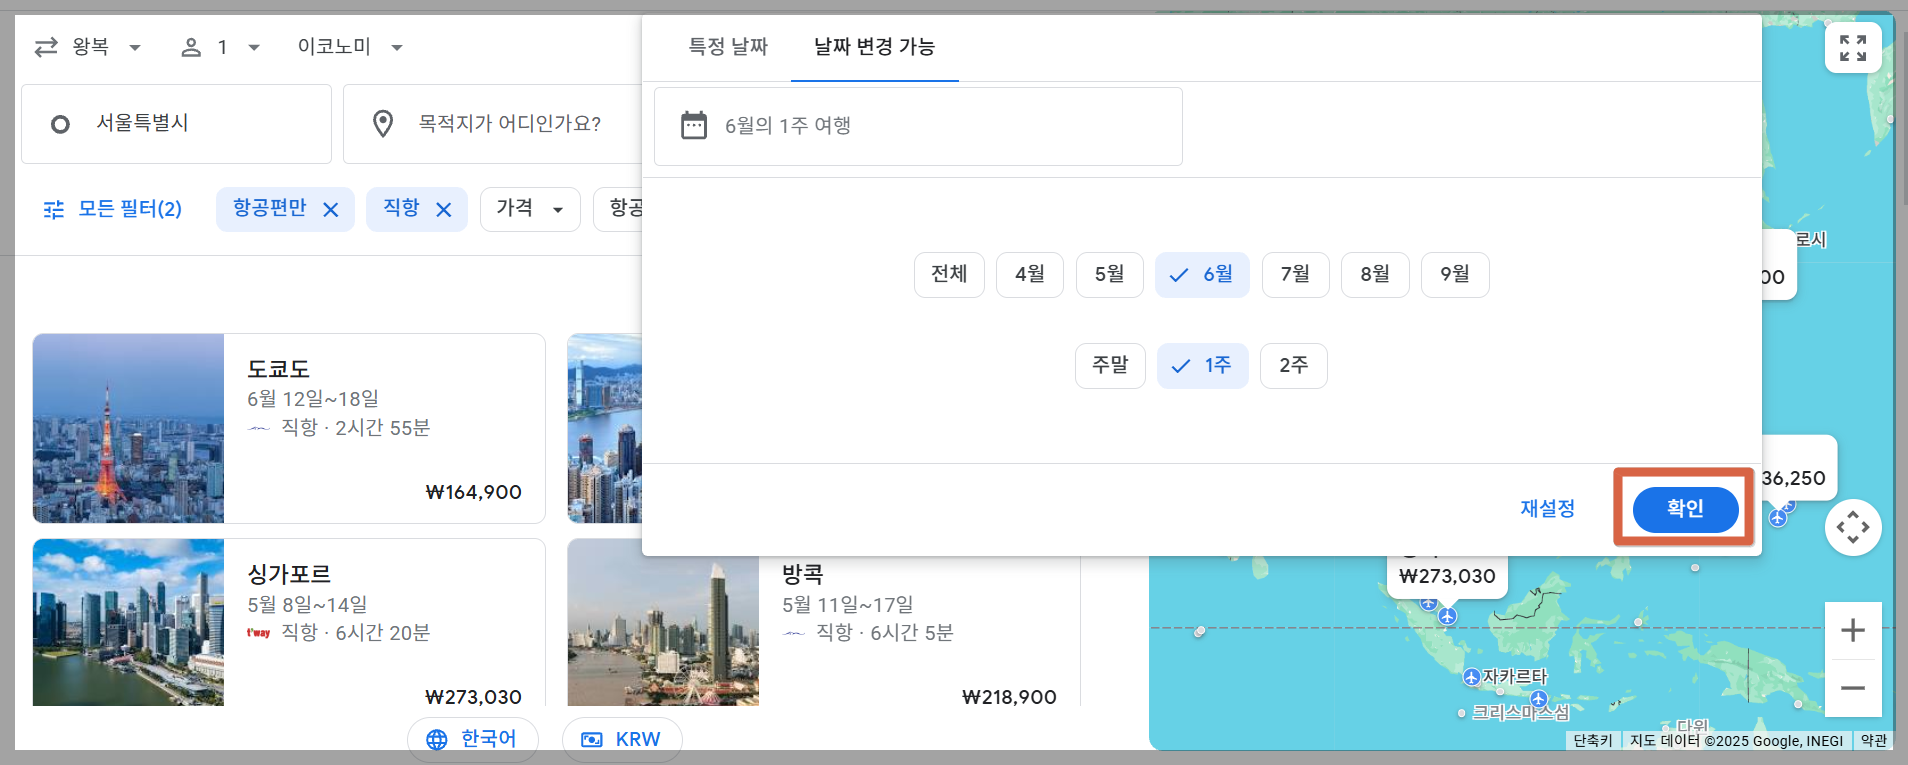Click the KRW currency button
This screenshot has width=1908, height=765.
pyautogui.click(x=622, y=739)
